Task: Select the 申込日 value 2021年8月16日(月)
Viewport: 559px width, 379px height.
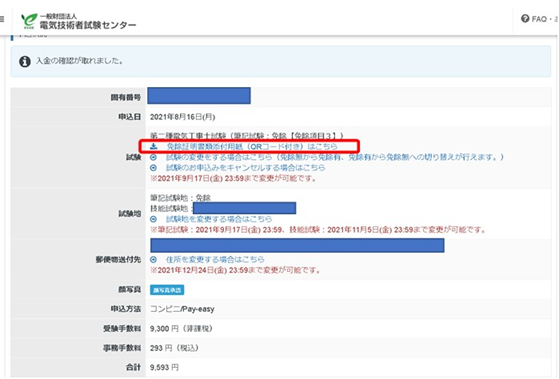Action: point(183,117)
